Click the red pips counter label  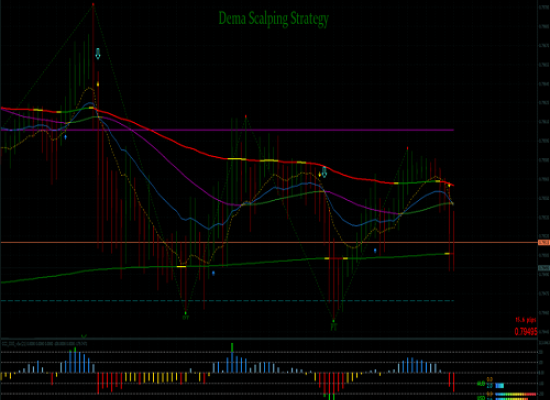click(525, 320)
